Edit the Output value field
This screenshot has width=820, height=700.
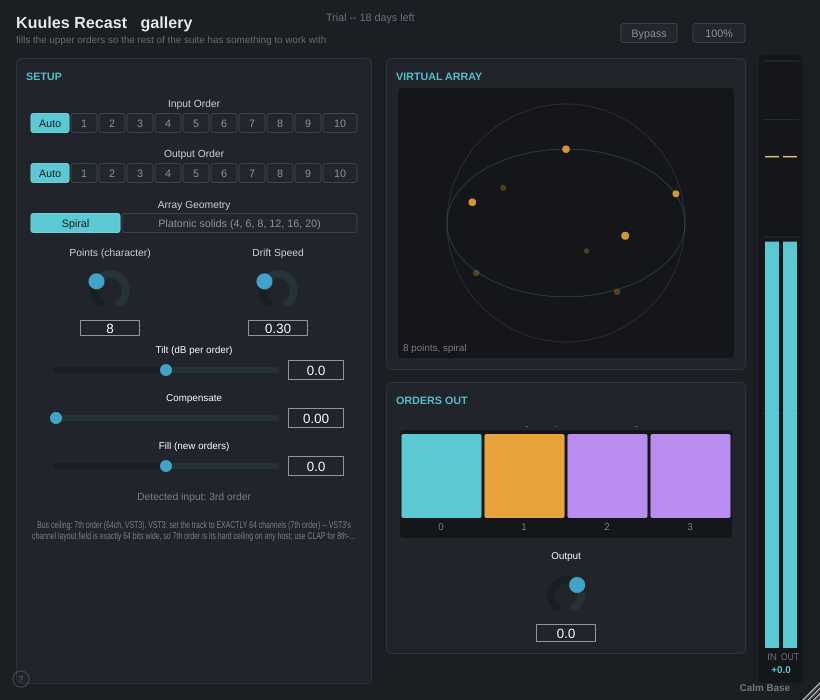566,634
